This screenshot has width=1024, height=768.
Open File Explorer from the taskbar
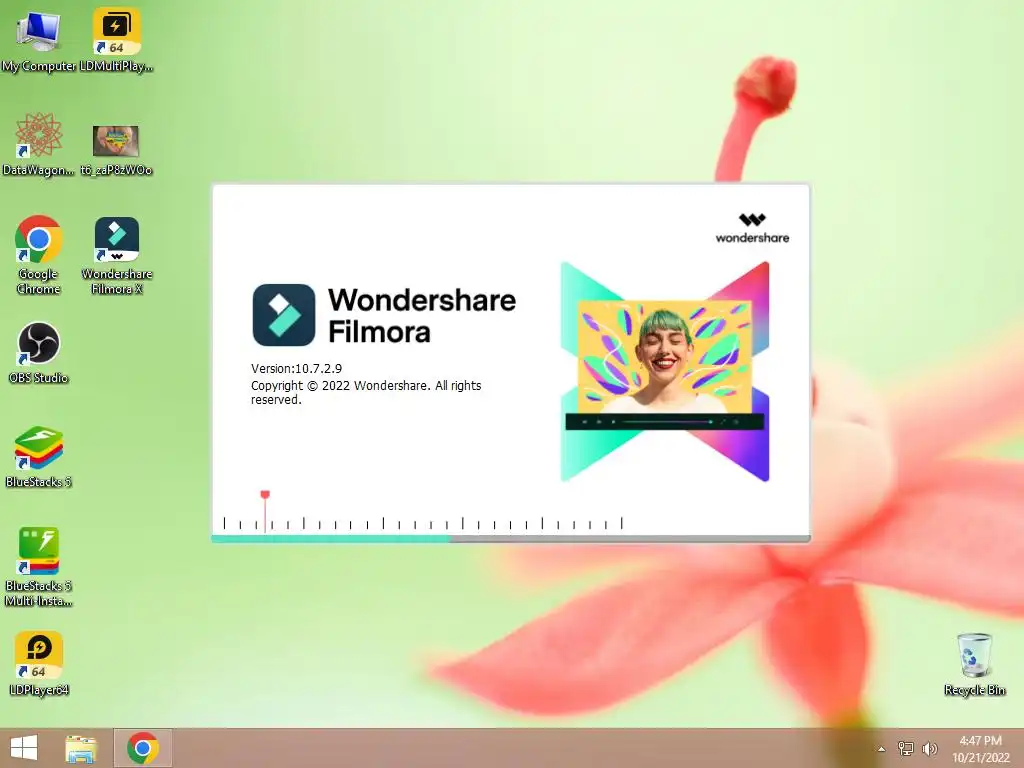point(81,748)
